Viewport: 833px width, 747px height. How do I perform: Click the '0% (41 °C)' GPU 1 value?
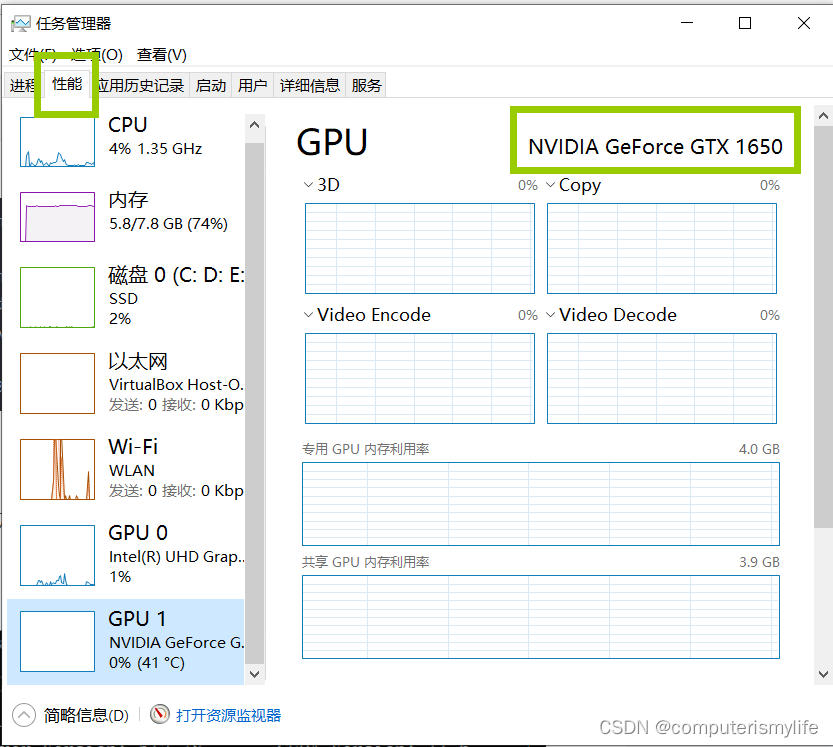[147, 663]
